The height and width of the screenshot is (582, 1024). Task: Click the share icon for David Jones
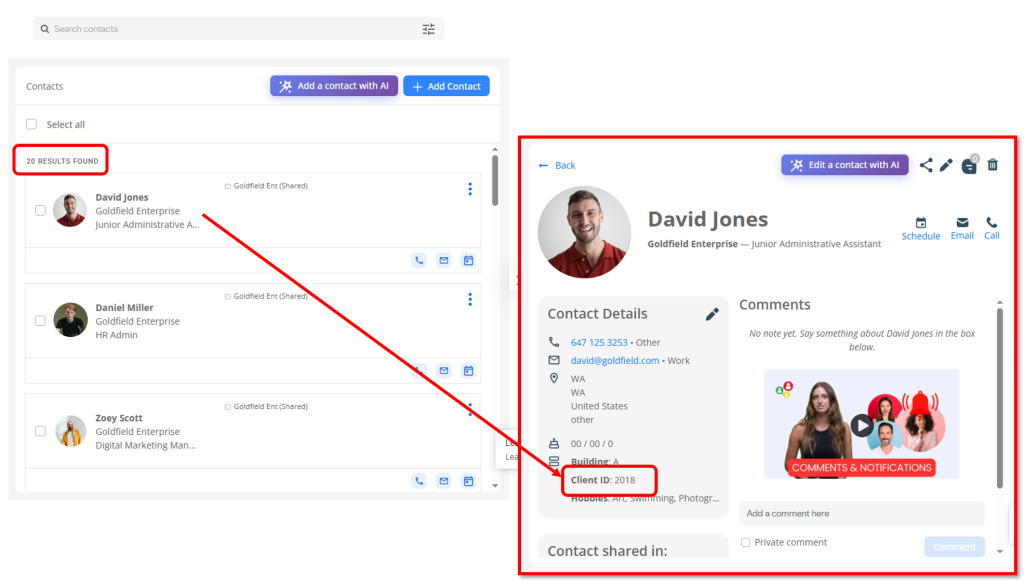point(926,165)
